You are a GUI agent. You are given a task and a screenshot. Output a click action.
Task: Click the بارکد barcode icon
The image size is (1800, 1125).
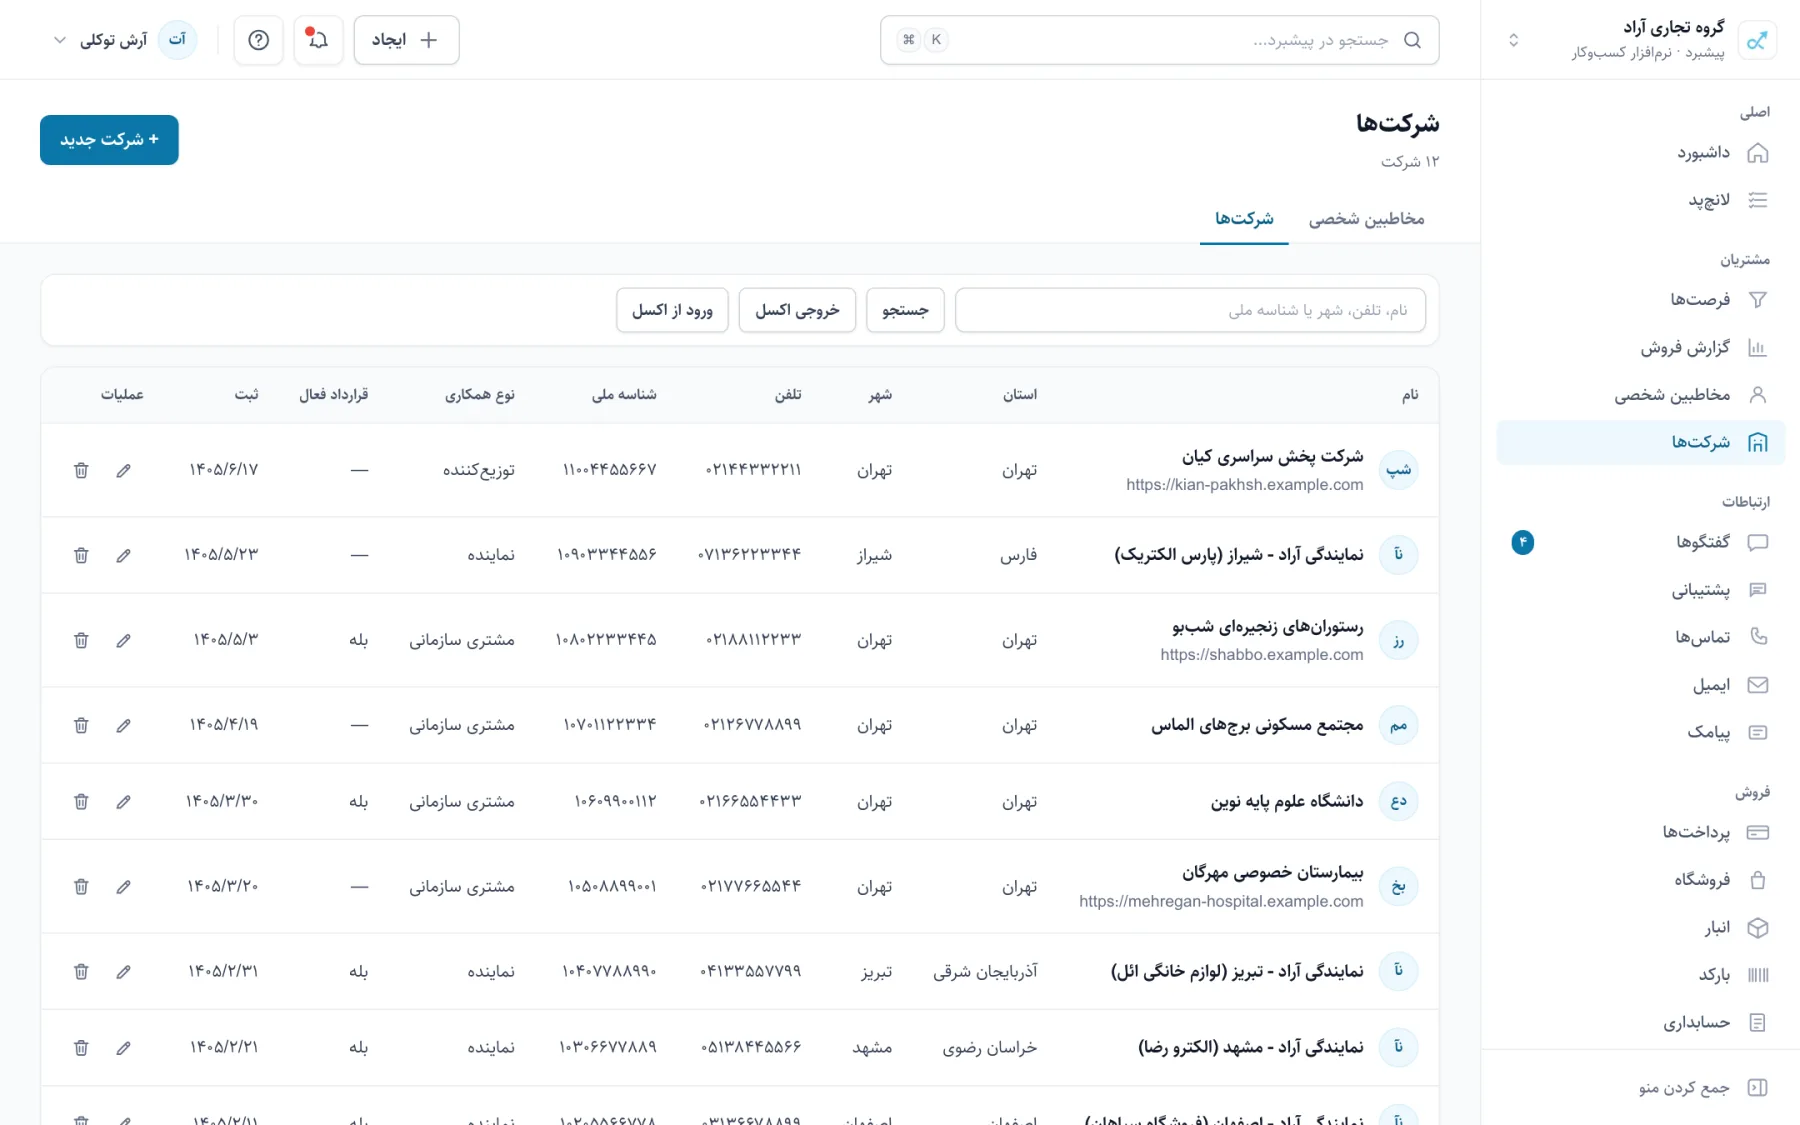point(1757,975)
